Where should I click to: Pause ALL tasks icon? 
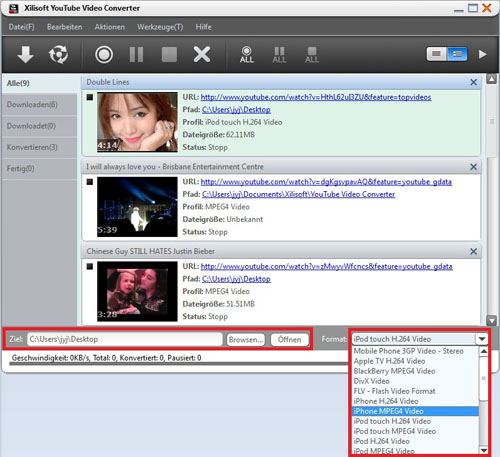click(279, 55)
